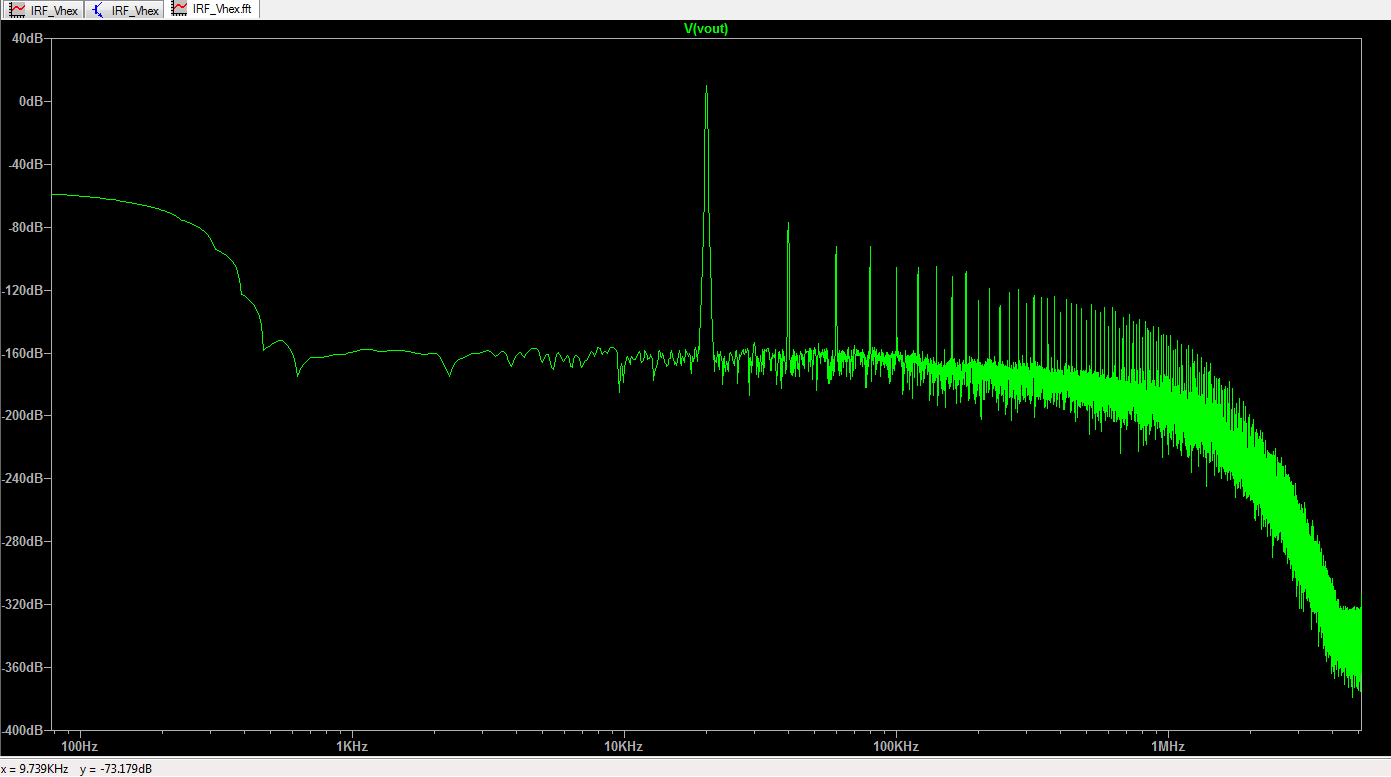Screen dimensions: 1391x777
Task: Click the 10KHz frequency axis label
Action: (x=623, y=747)
